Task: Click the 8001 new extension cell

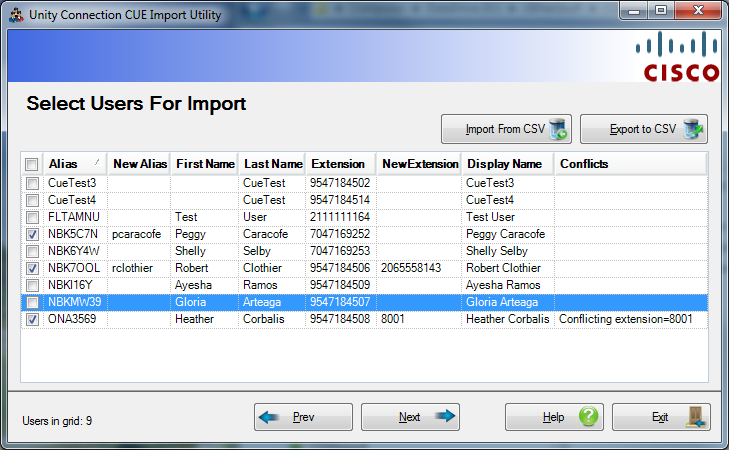Action: coord(419,319)
